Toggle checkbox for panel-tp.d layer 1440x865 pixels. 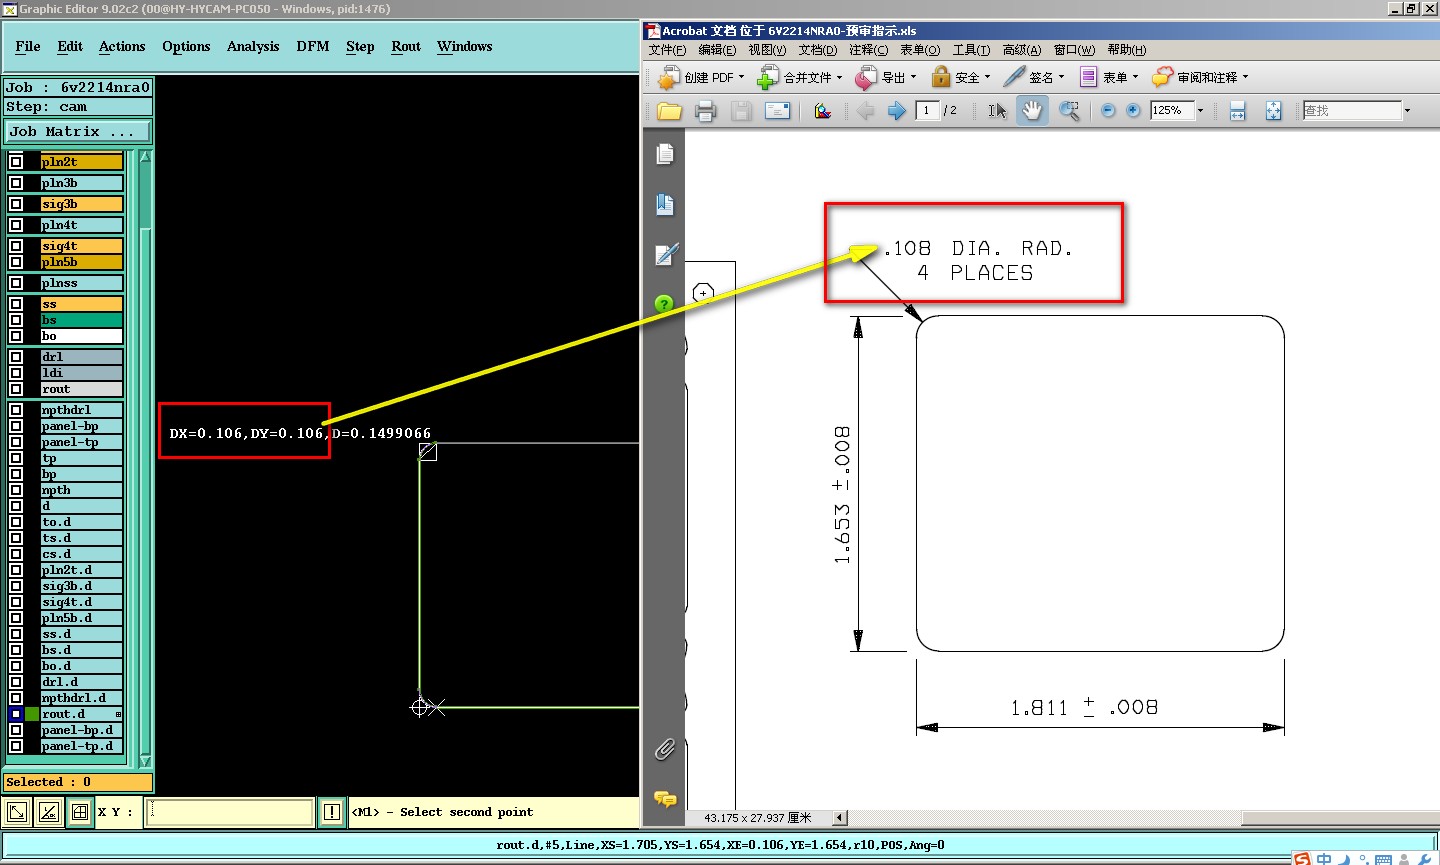pos(16,746)
